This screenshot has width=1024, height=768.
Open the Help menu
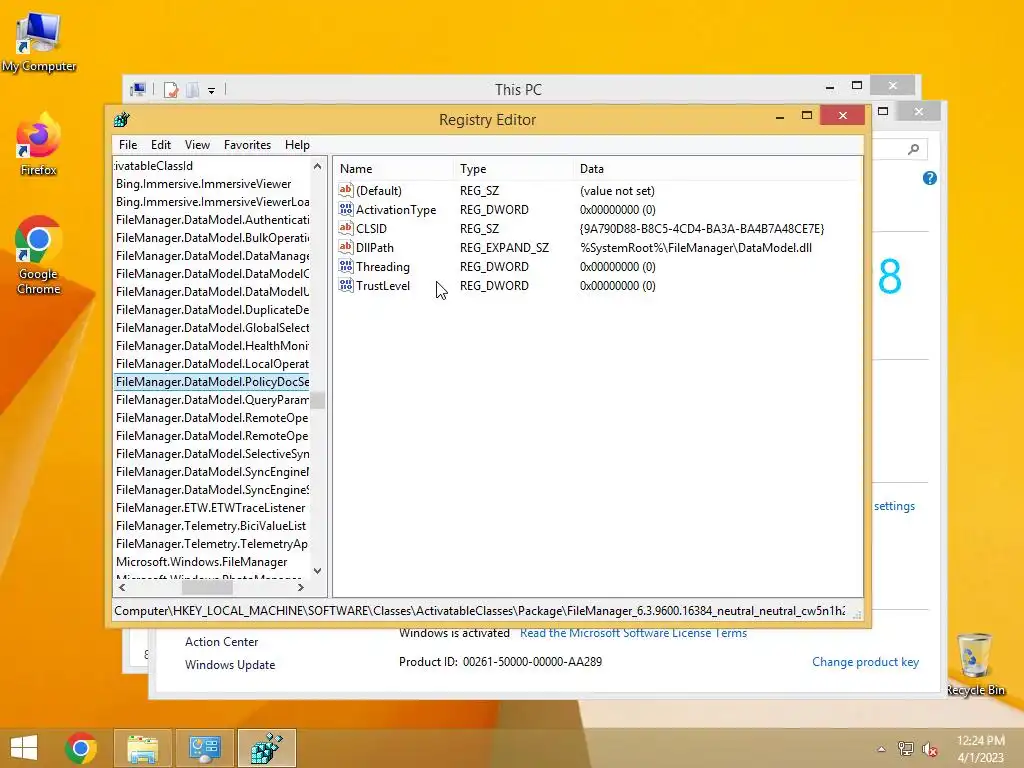click(297, 145)
